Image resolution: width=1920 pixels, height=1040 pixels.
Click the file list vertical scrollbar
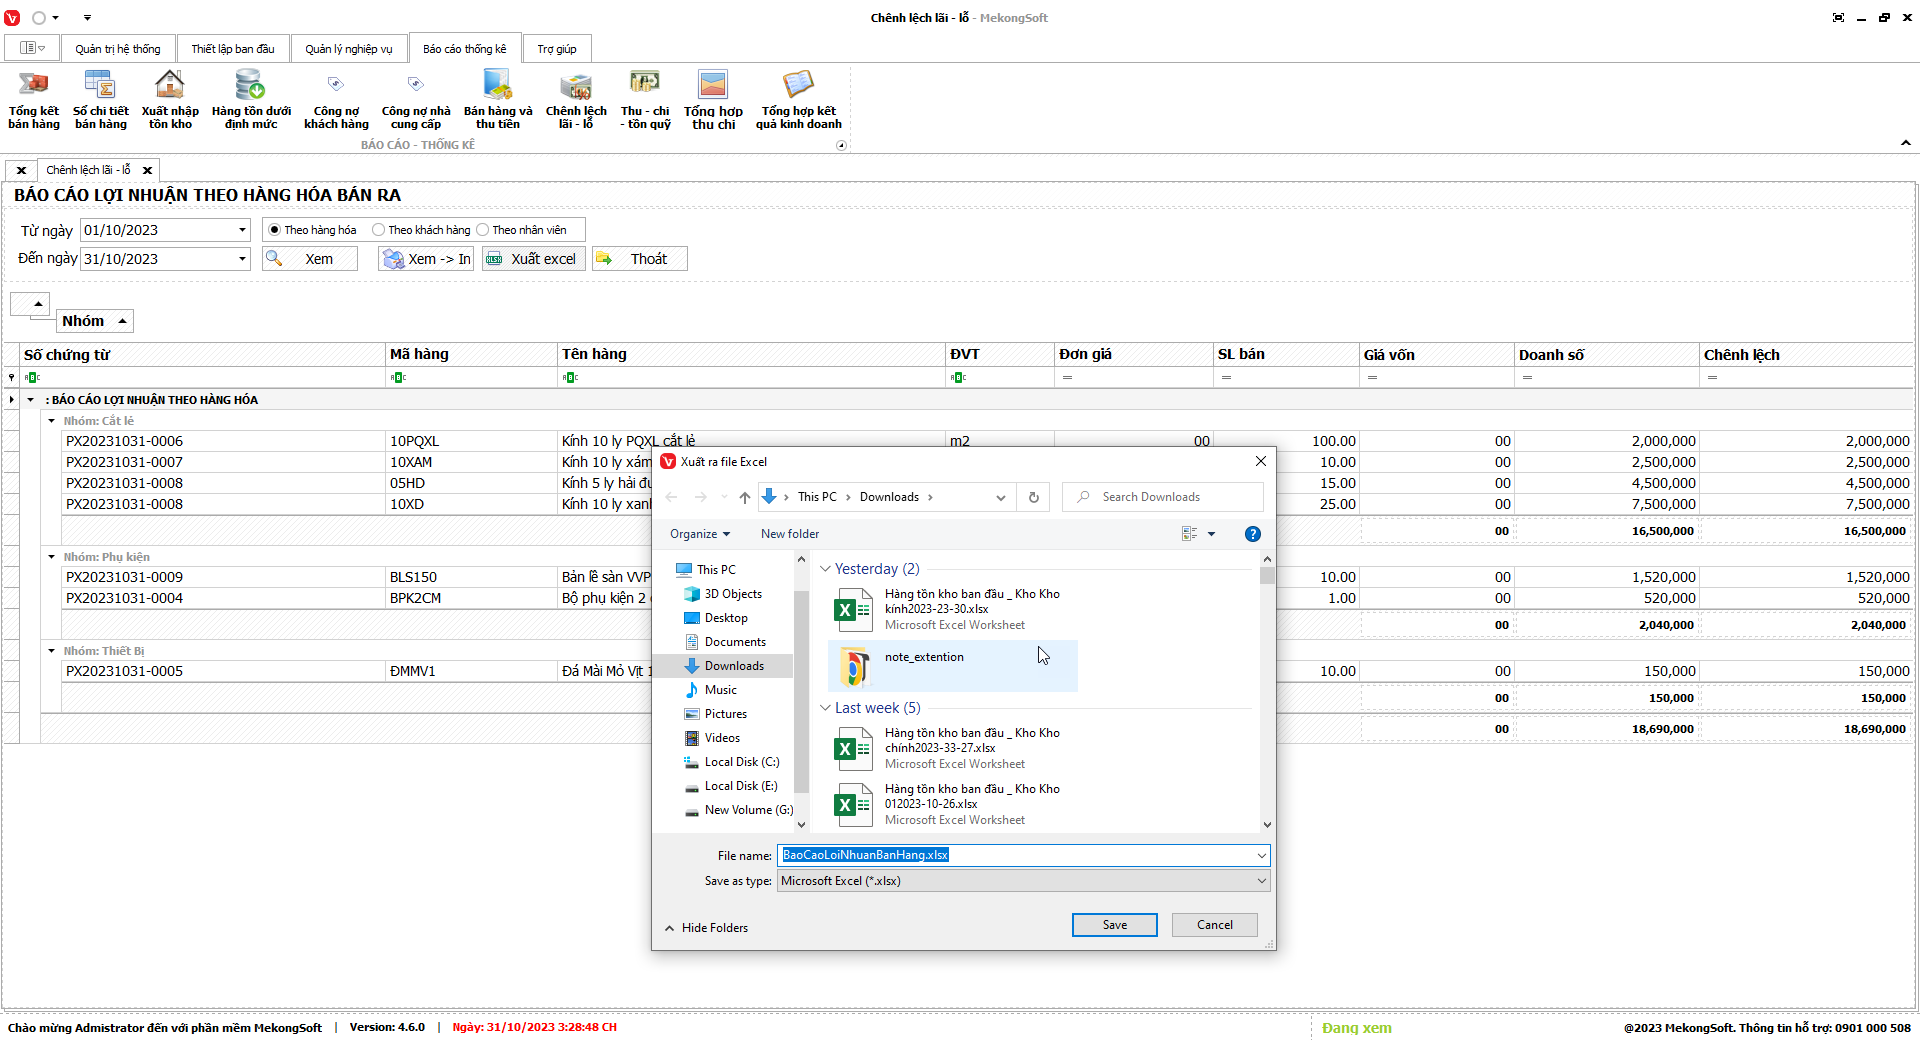click(1267, 700)
